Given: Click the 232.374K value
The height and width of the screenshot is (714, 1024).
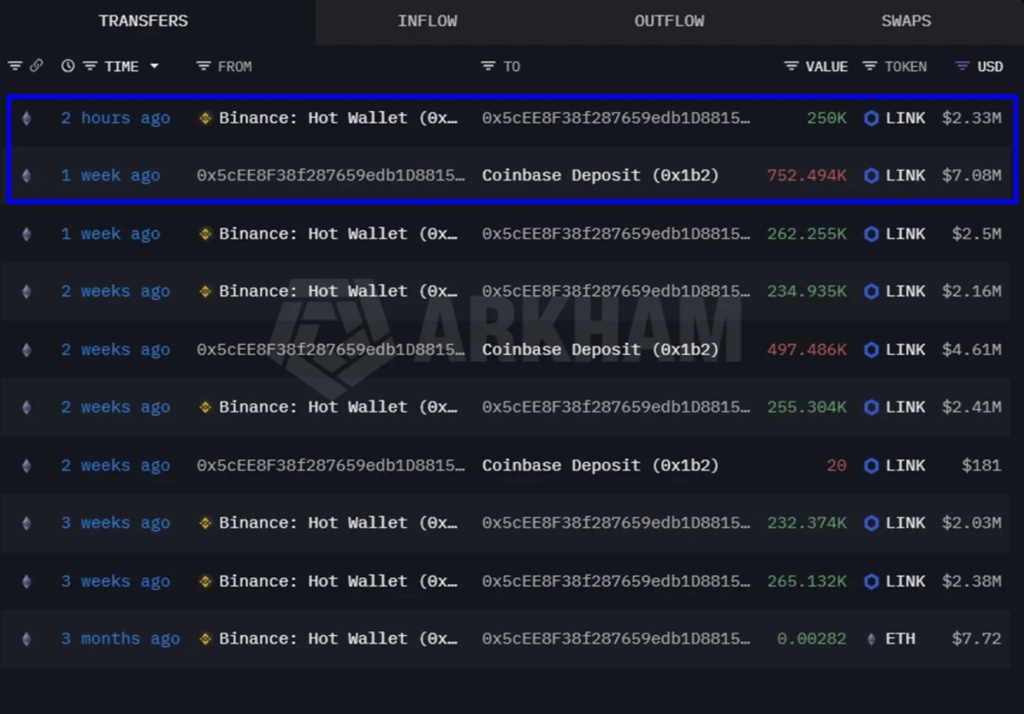Looking at the screenshot, I should pyautogui.click(x=807, y=523).
